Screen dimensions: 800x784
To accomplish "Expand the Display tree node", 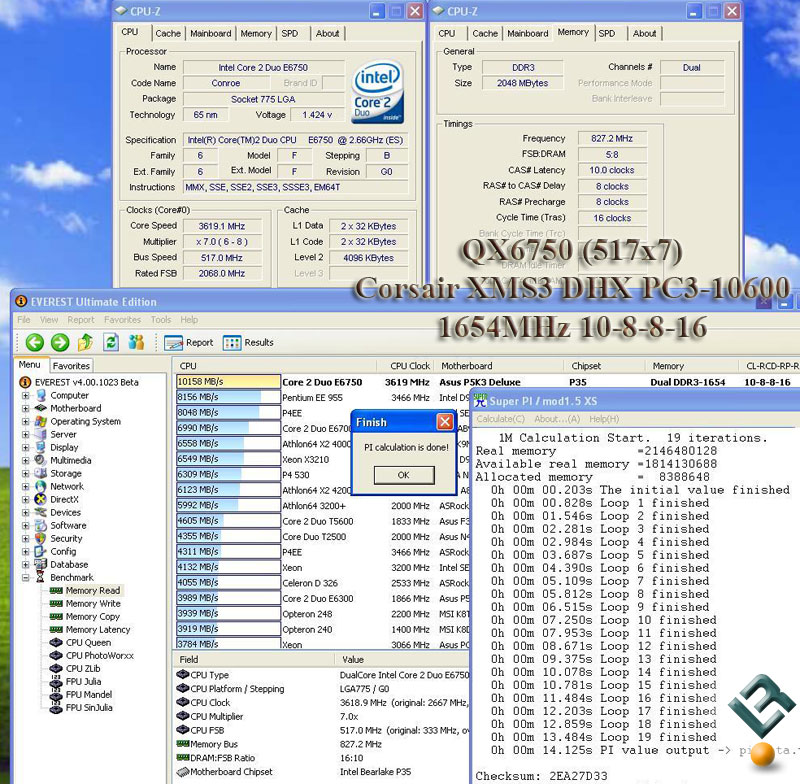I will (x=26, y=447).
